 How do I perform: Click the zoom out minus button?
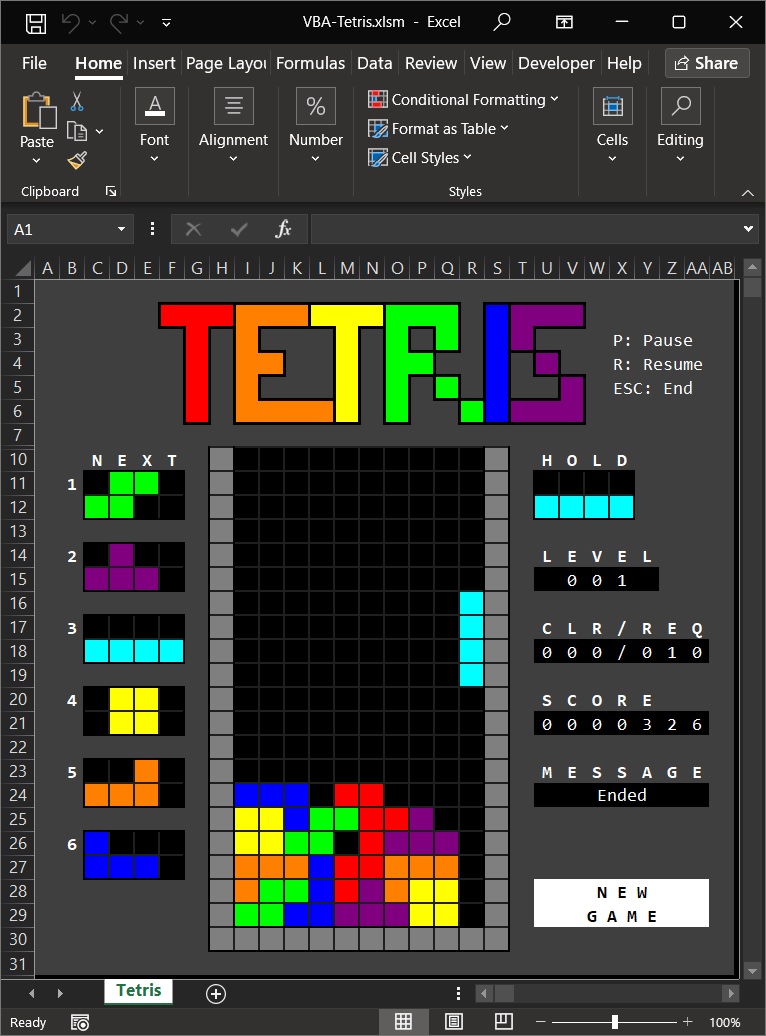pyautogui.click(x=541, y=1022)
